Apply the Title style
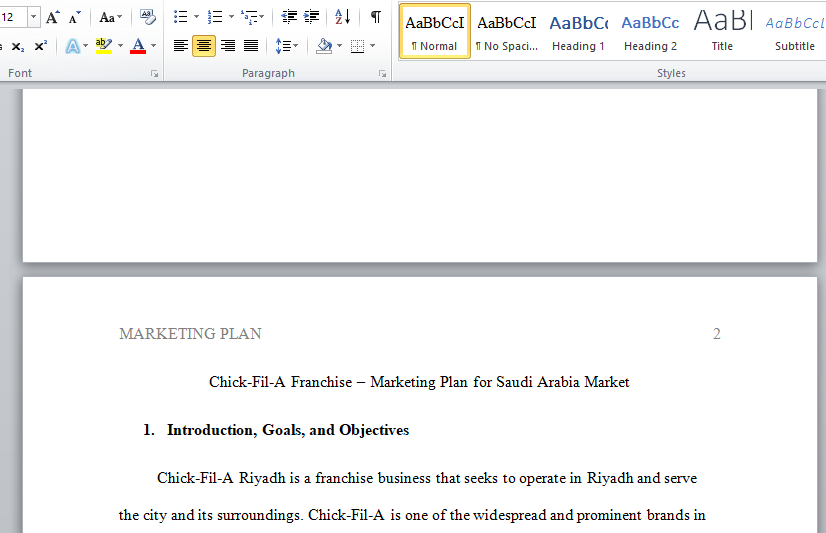 [x=722, y=31]
